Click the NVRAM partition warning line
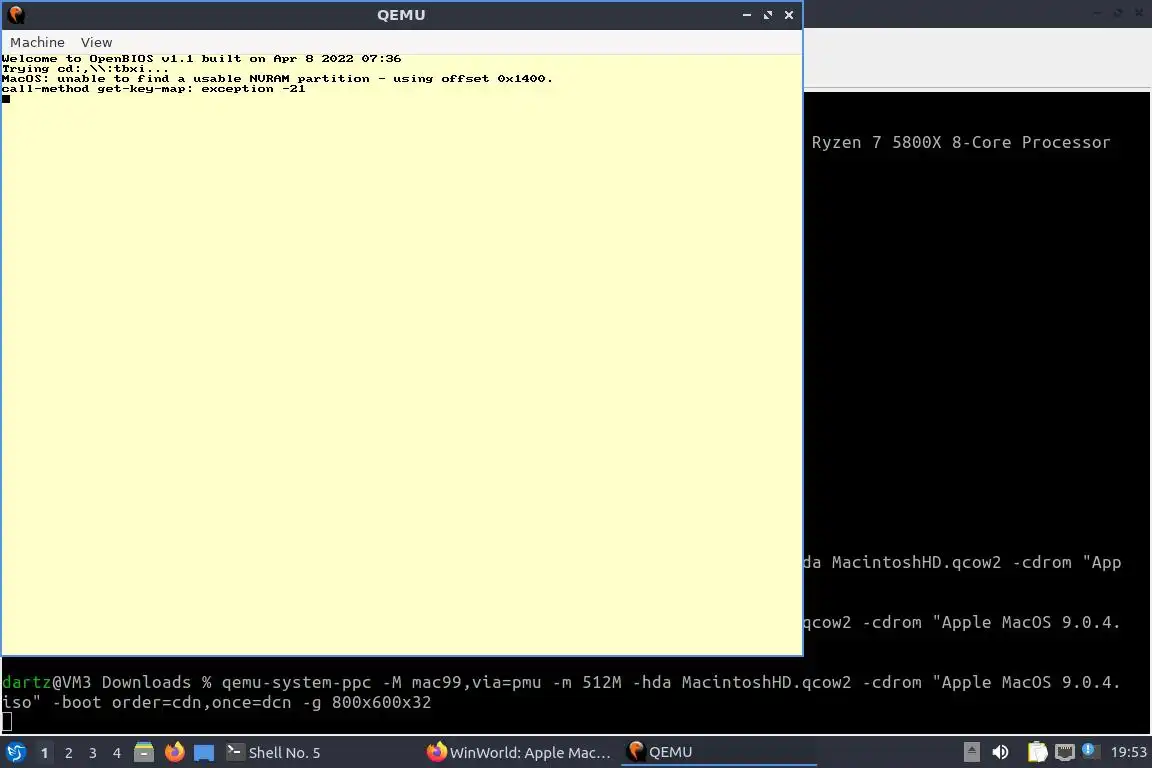 click(x=277, y=79)
